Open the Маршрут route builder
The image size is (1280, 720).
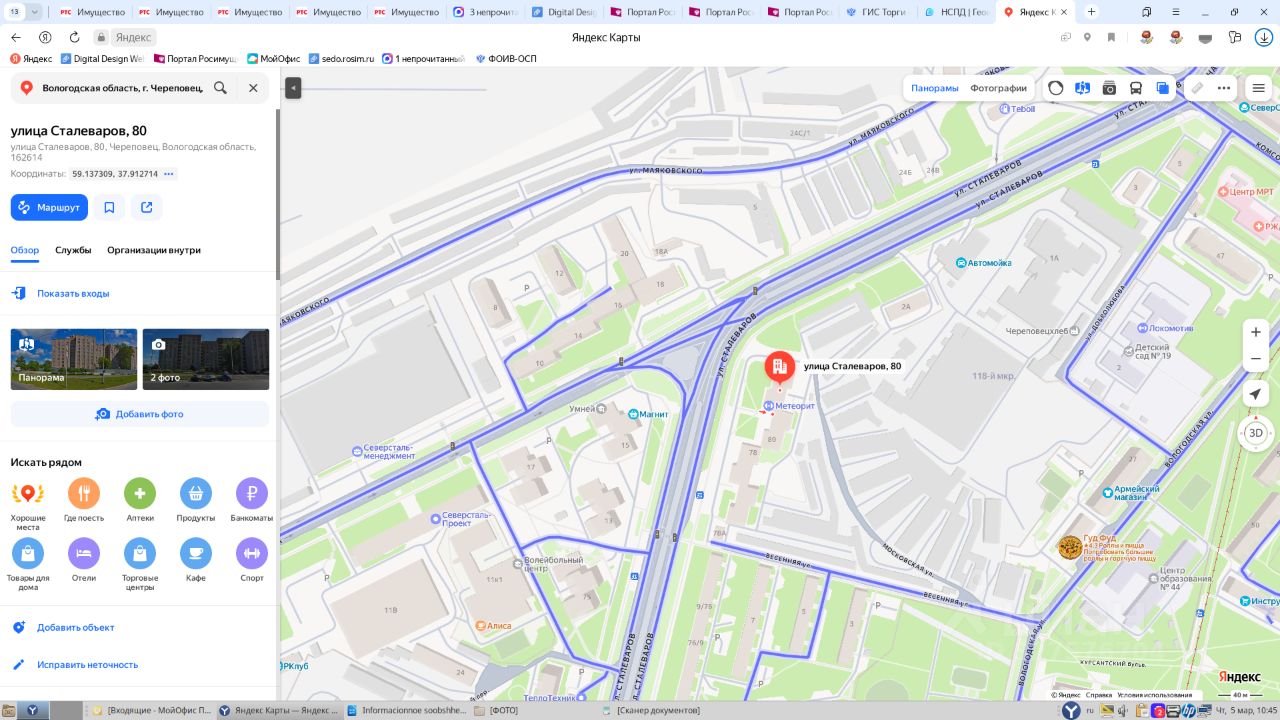point(49,207)
